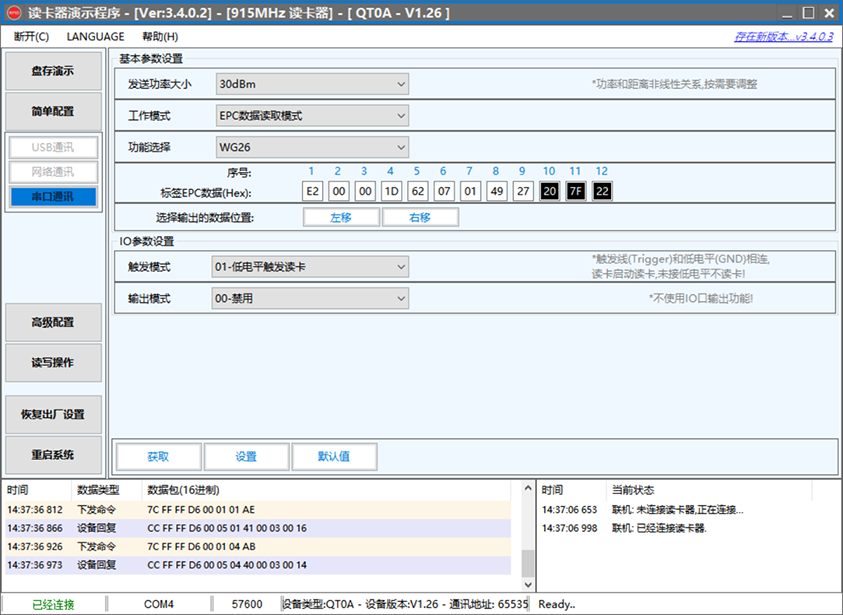This screenshot has width=843, height=615.
Task: Open the 帮助(H) menu
Action: [160, 36]
